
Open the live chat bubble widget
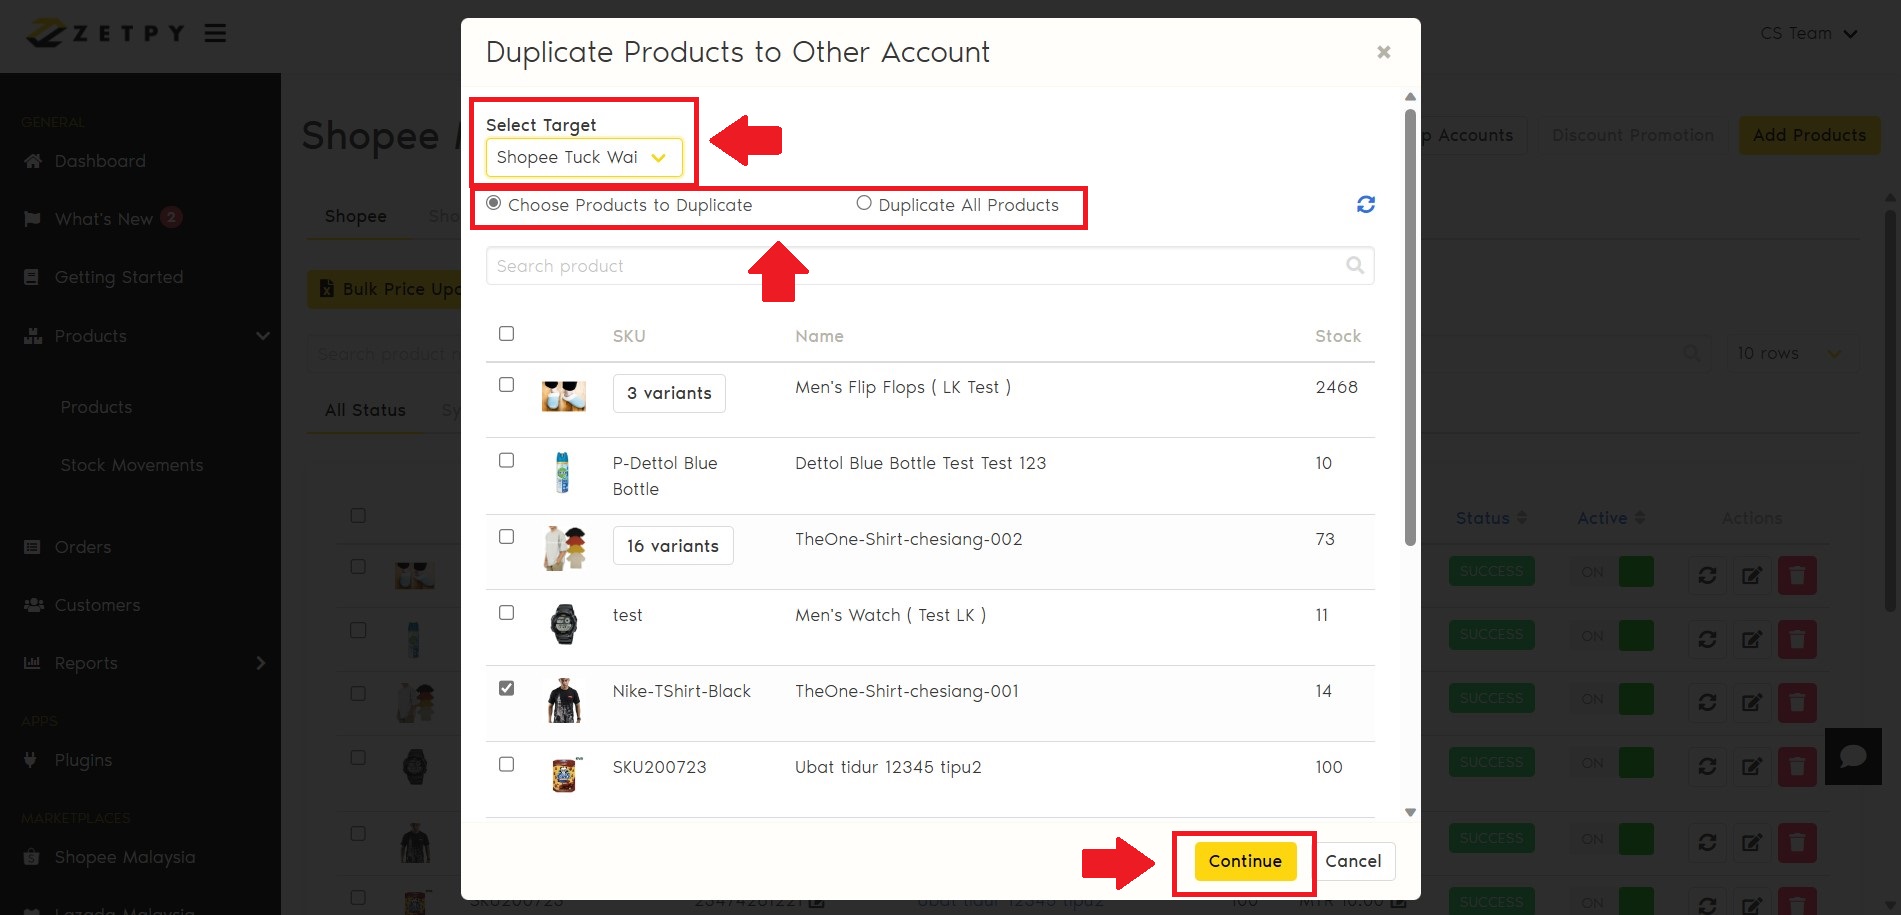1852,756
